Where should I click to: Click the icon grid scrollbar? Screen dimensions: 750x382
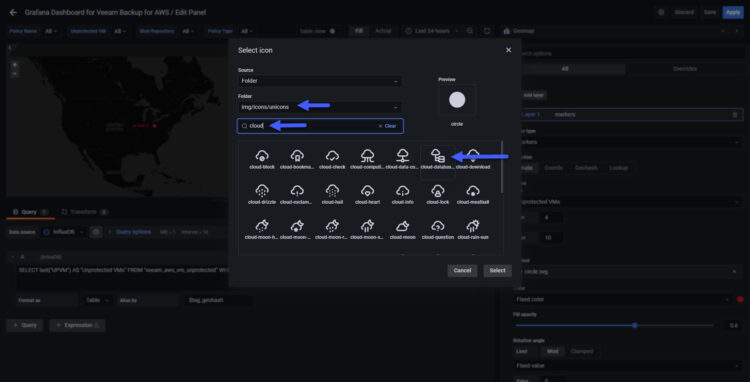pyautogui.click(x=501, y=167)
